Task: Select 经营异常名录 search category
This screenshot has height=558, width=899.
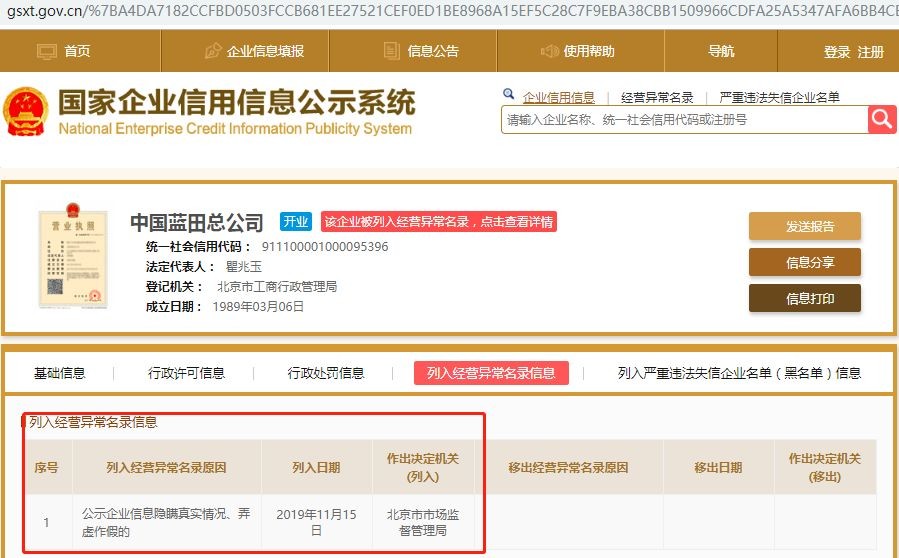Action: click(x=657, y=97)
